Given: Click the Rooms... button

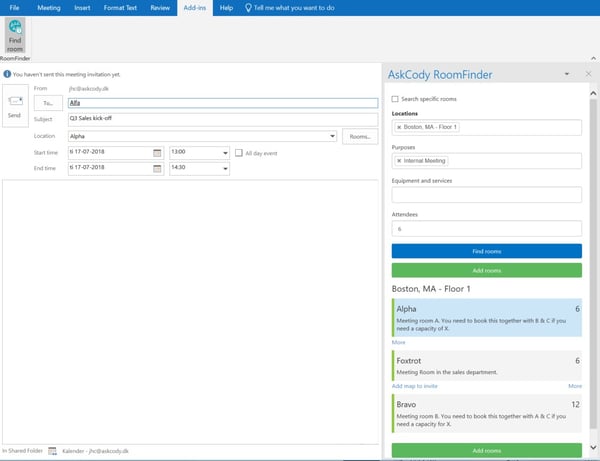Looking at the screenshot, I should tap(360, 137).
